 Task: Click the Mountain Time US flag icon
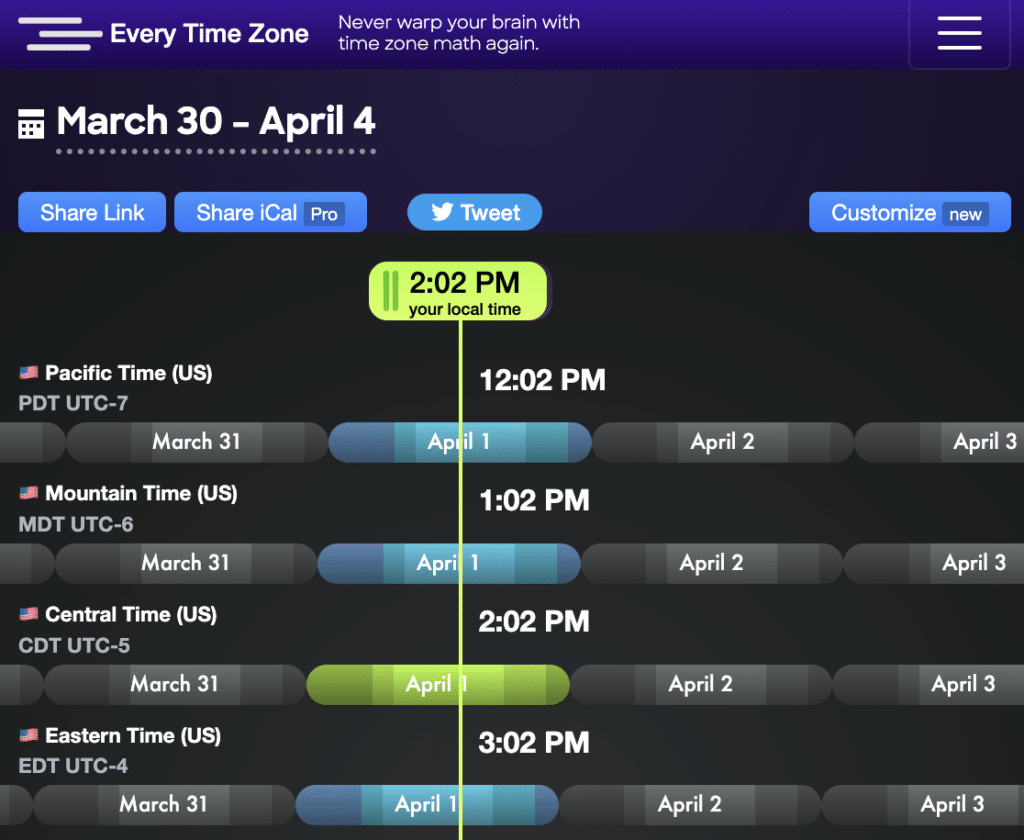(x=28, y=493)
